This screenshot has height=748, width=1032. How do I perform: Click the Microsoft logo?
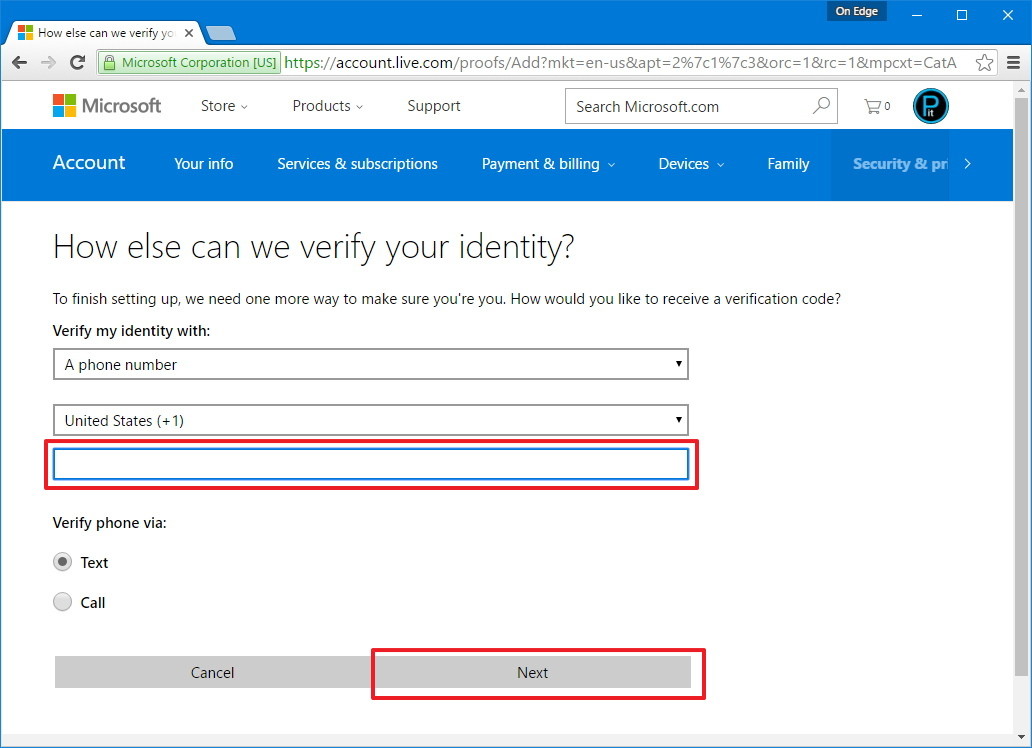tap(106, 105)
